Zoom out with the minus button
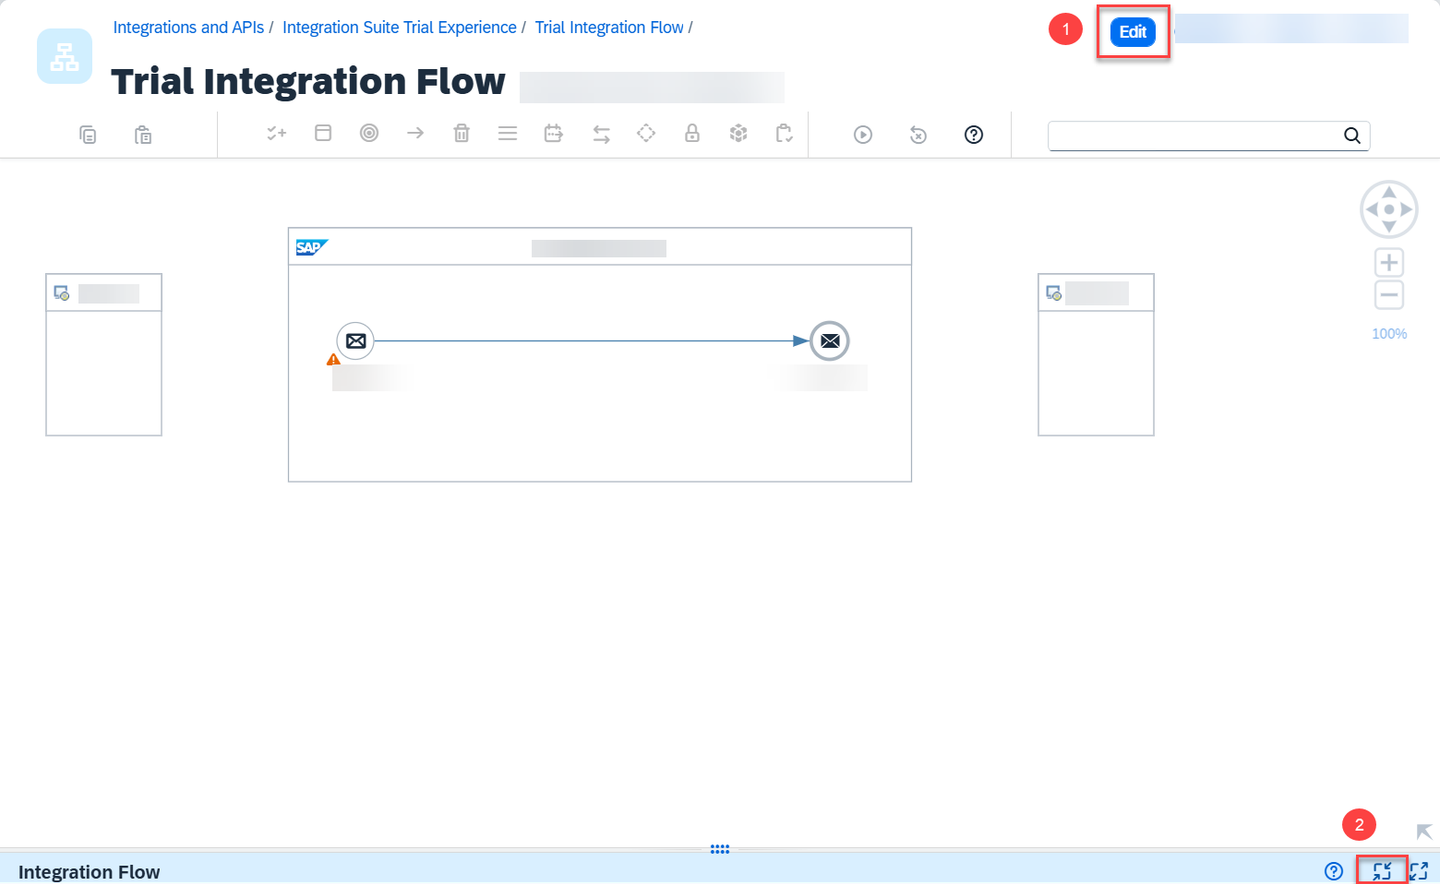The image size is (1440, 884). [1389, 295]
